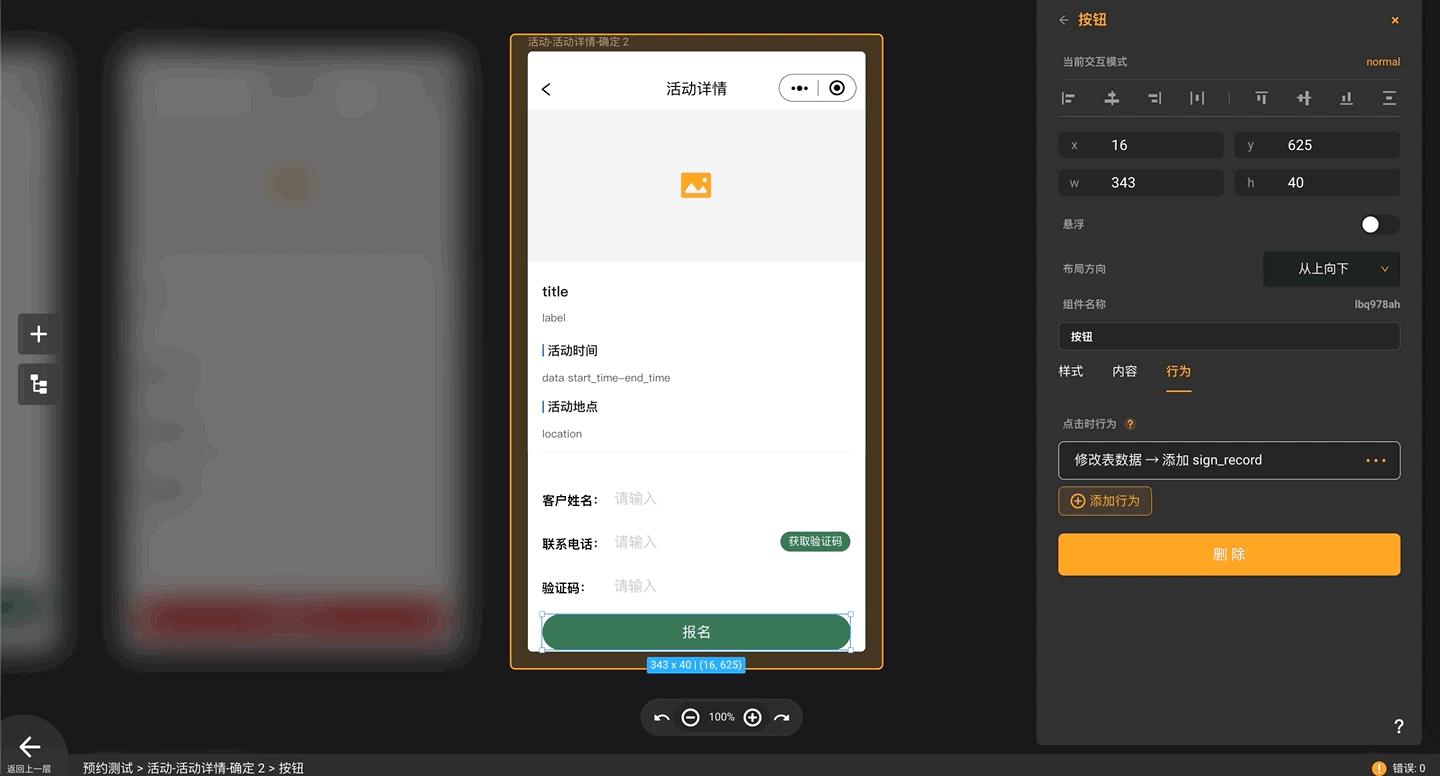This screenshot has height=776, width=1440.
Task: Select the bottom align icon
Action: click(1347, 98)
